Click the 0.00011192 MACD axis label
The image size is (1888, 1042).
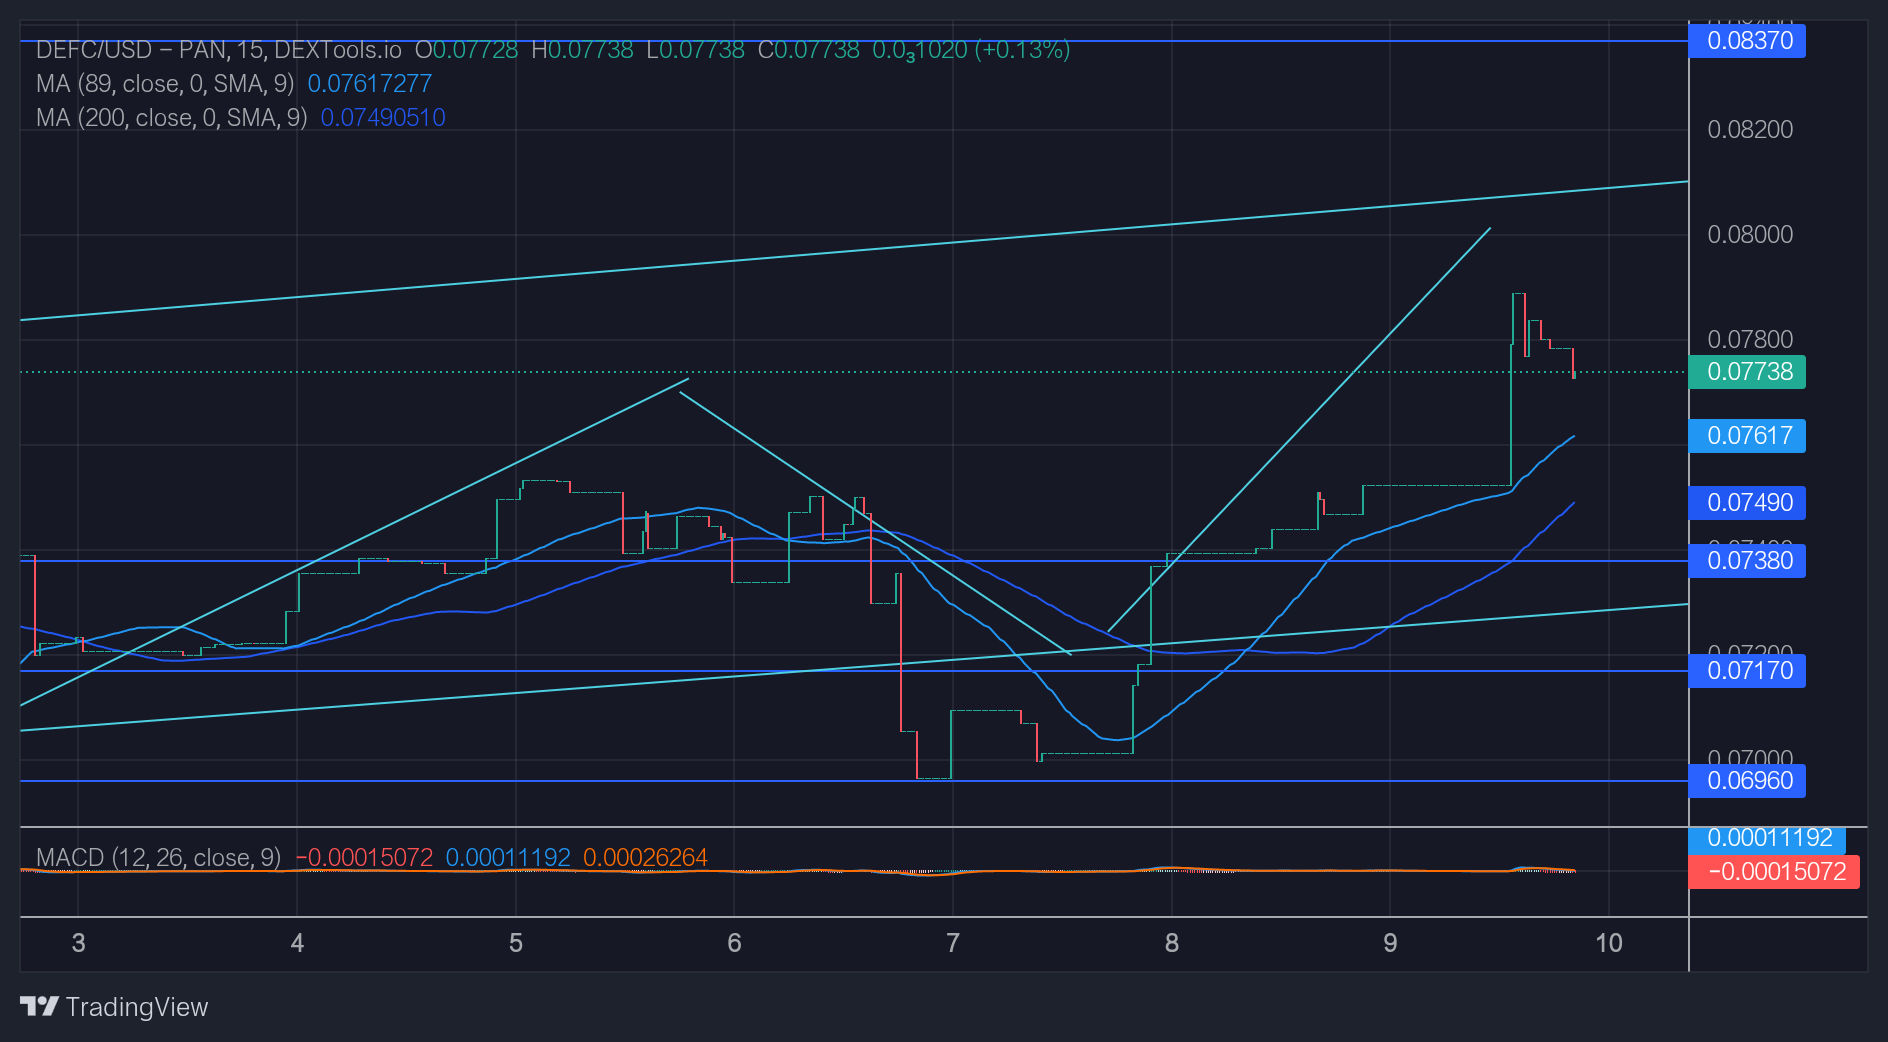[x=1767, y=838]
